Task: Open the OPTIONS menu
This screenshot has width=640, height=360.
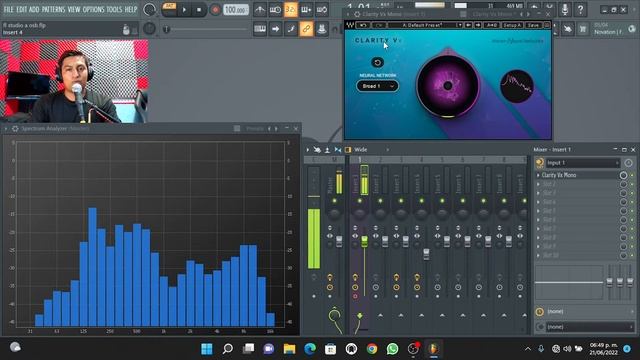Action: point(93,9)
